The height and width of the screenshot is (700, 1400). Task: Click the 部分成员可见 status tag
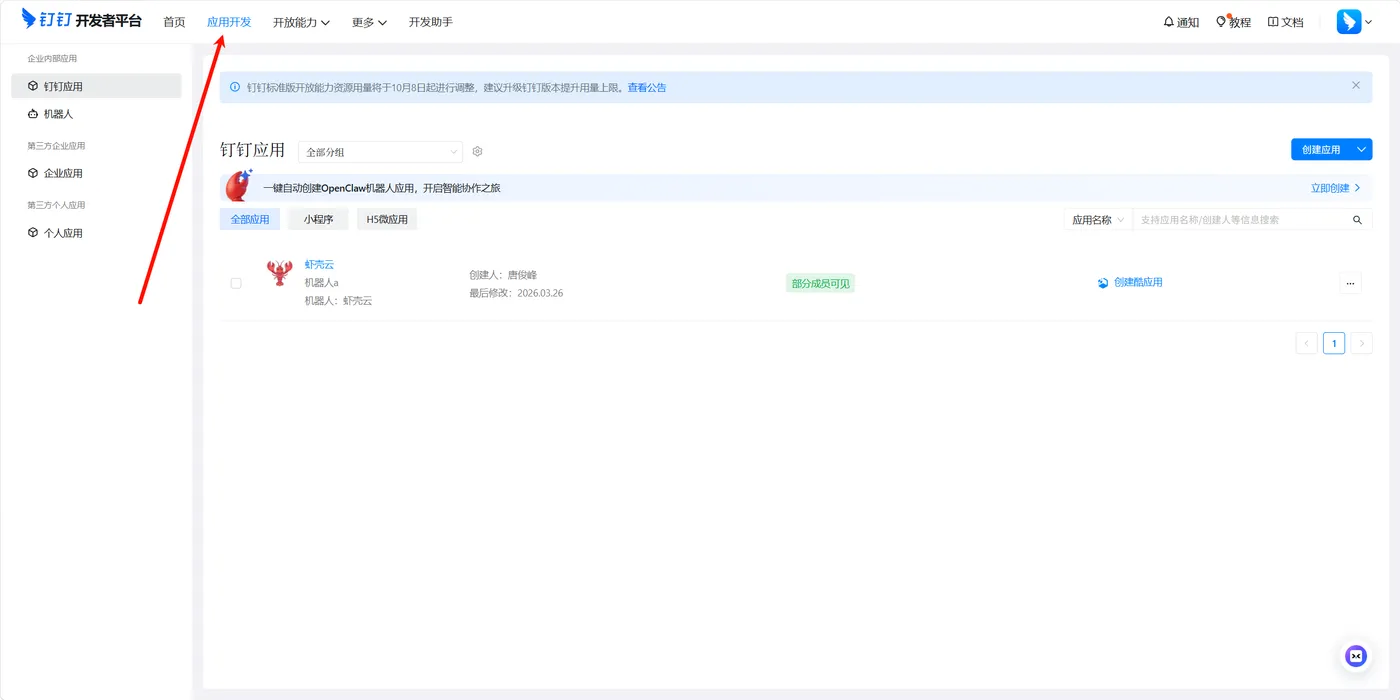[x=820, y=284]
